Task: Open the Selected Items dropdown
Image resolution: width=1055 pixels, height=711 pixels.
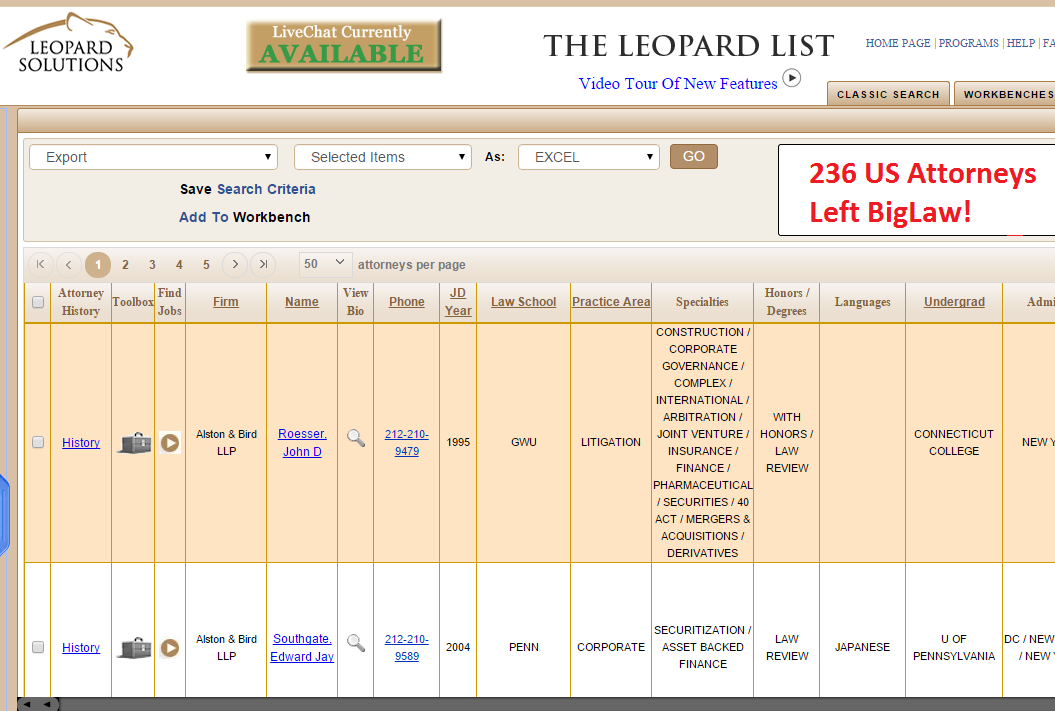Action: 383,157
